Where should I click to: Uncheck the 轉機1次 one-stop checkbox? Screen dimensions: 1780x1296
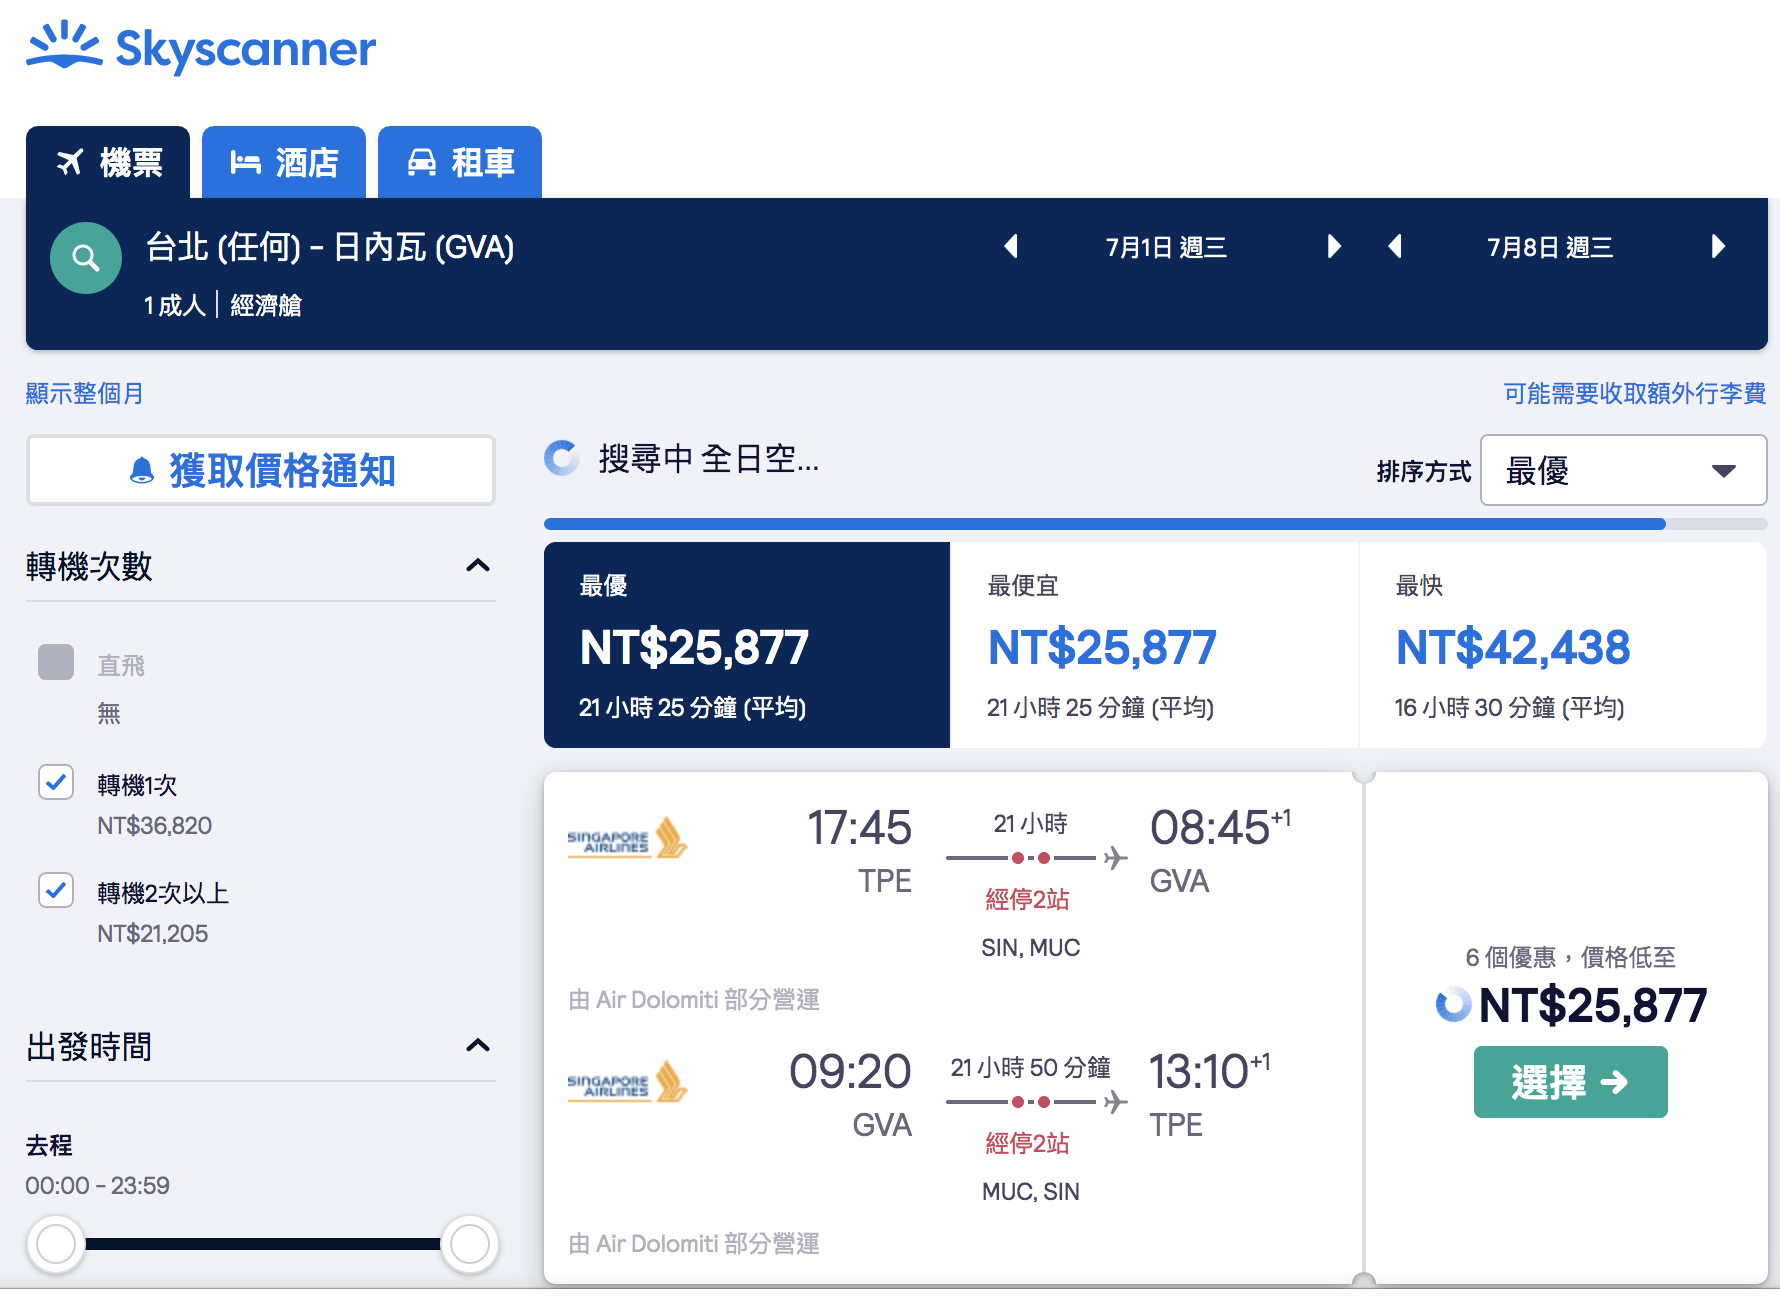56,782
